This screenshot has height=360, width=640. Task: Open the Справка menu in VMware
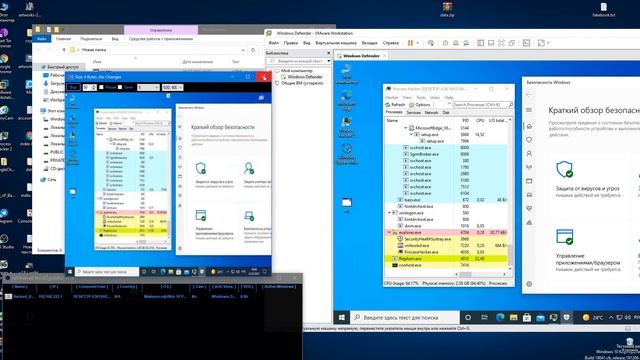pyautogui.click(x=391, y=43)
